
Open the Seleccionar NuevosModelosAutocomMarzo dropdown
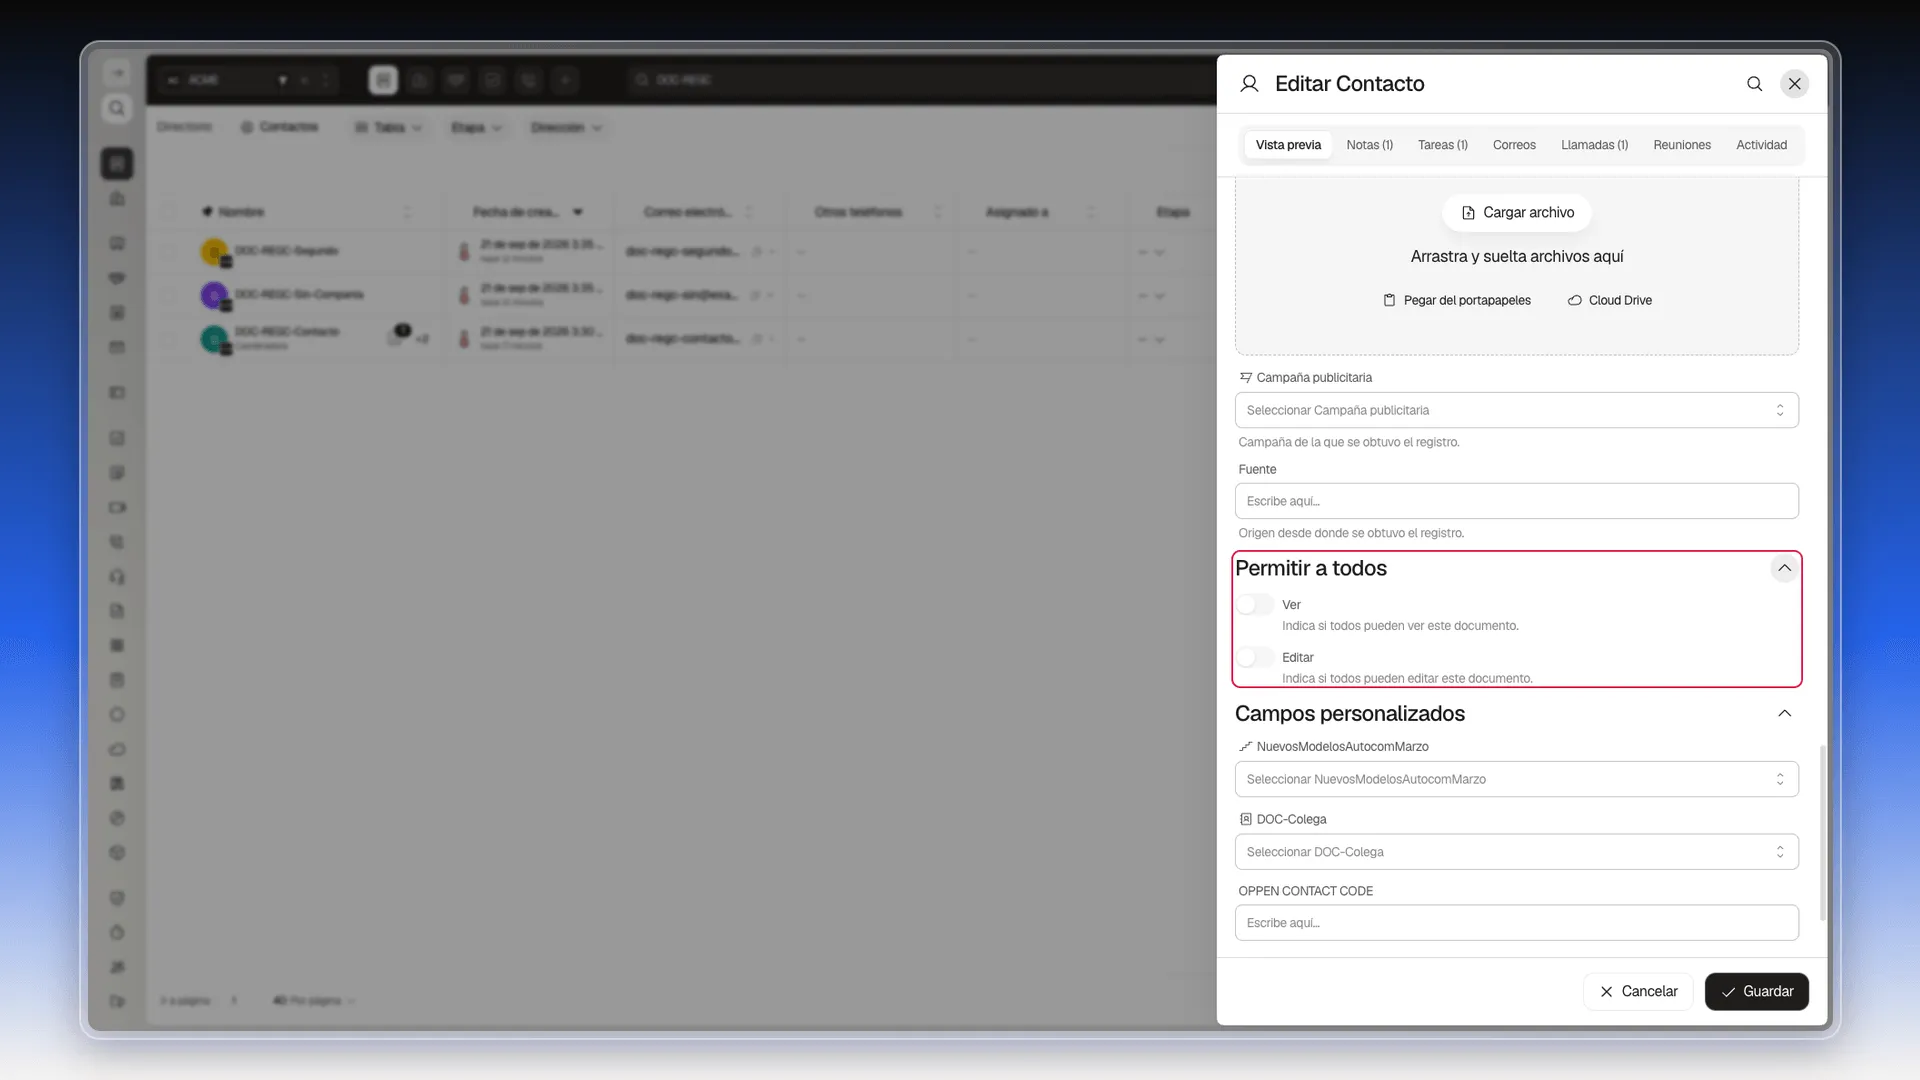tap(1516, 779)
